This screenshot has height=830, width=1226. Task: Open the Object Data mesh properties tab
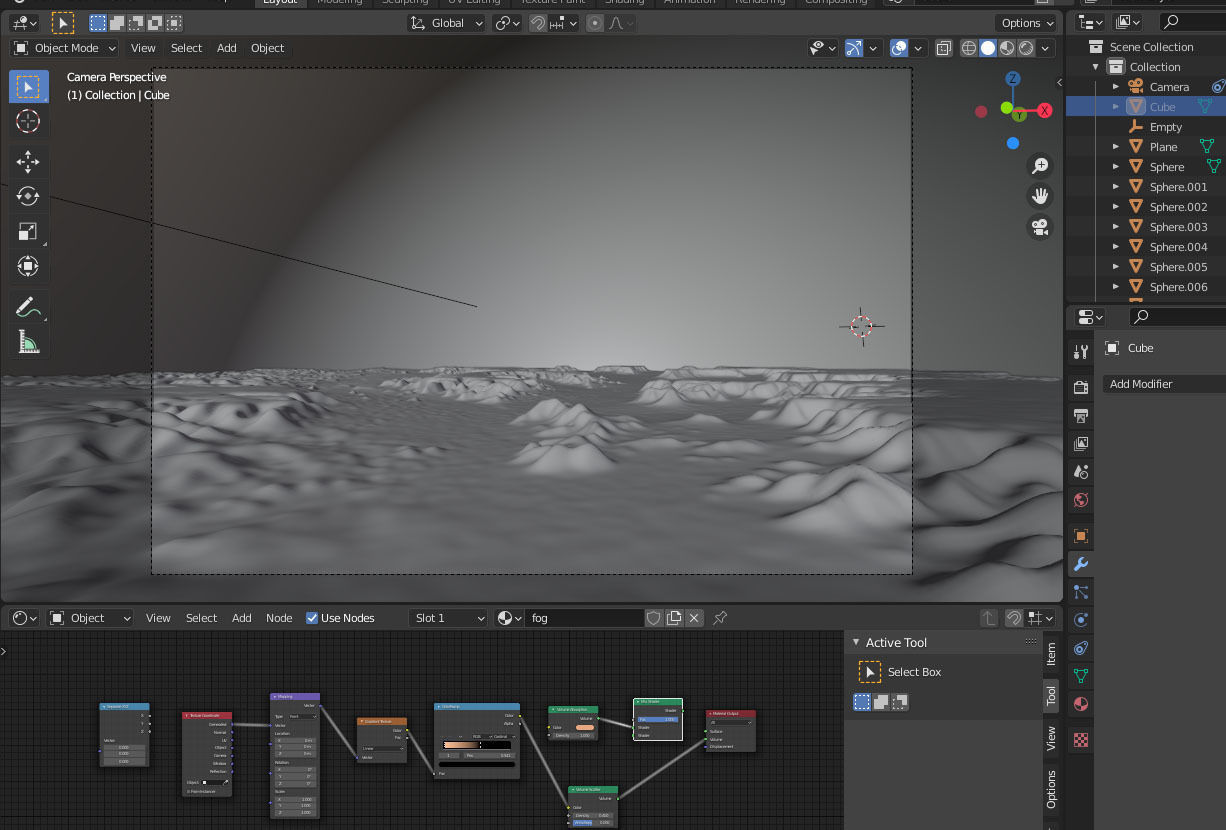(x=1080, y=676)
